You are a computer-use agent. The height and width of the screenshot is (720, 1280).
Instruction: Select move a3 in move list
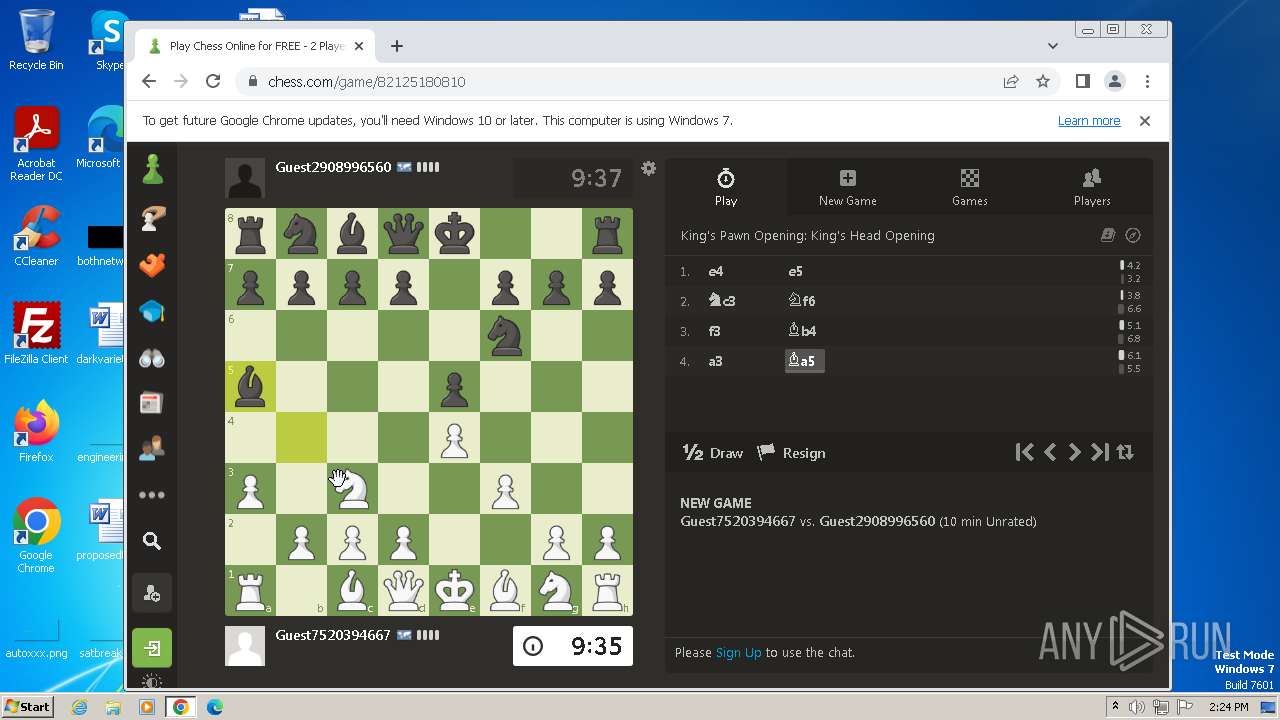tap(716, 361)
